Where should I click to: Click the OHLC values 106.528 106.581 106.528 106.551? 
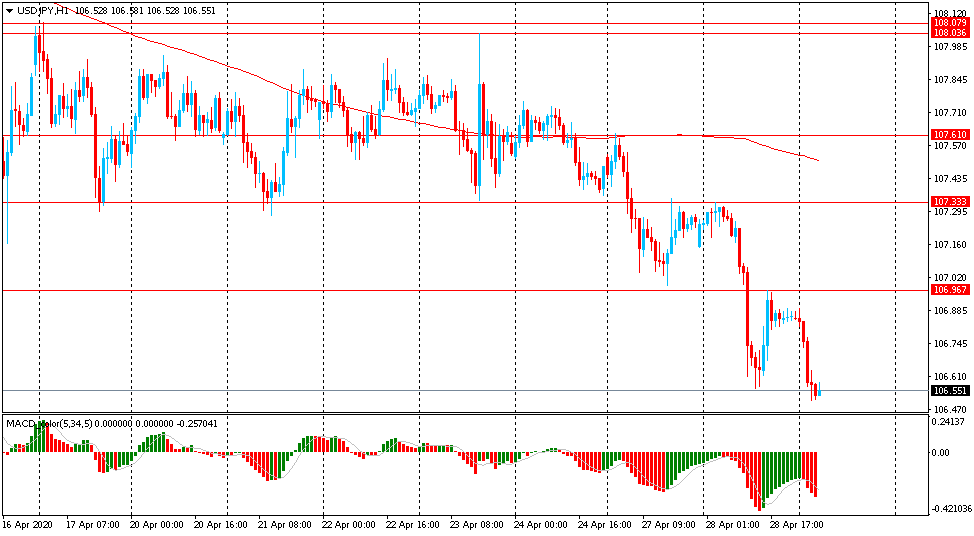(145, 11)
